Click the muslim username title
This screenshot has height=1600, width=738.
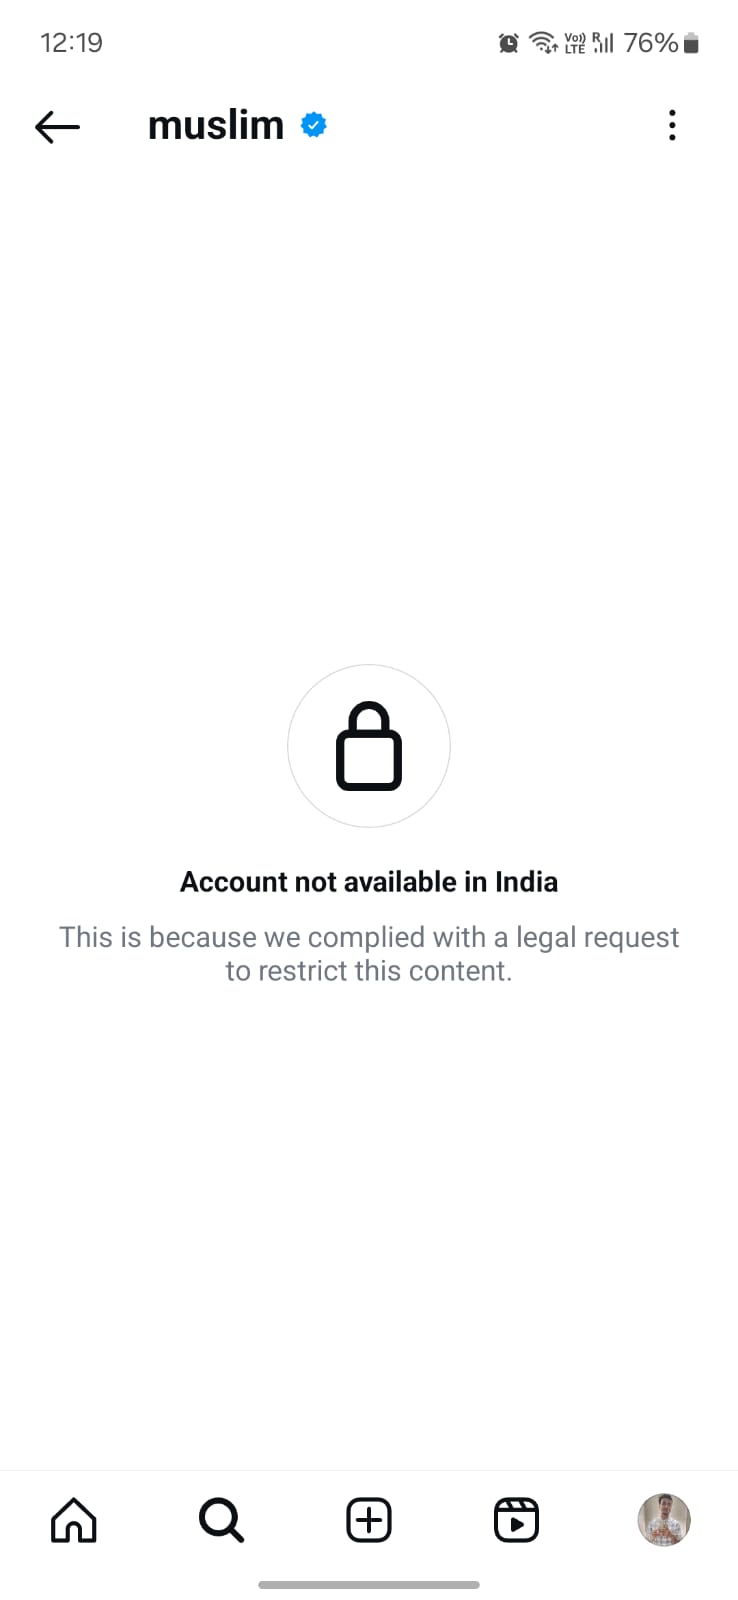click(216, 125)
